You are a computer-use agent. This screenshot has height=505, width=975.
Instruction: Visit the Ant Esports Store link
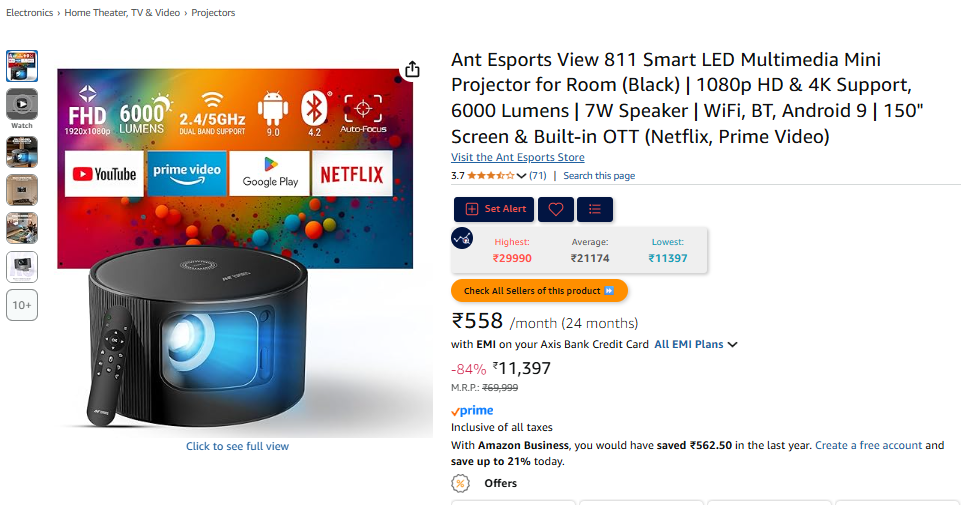click(517, 158)
